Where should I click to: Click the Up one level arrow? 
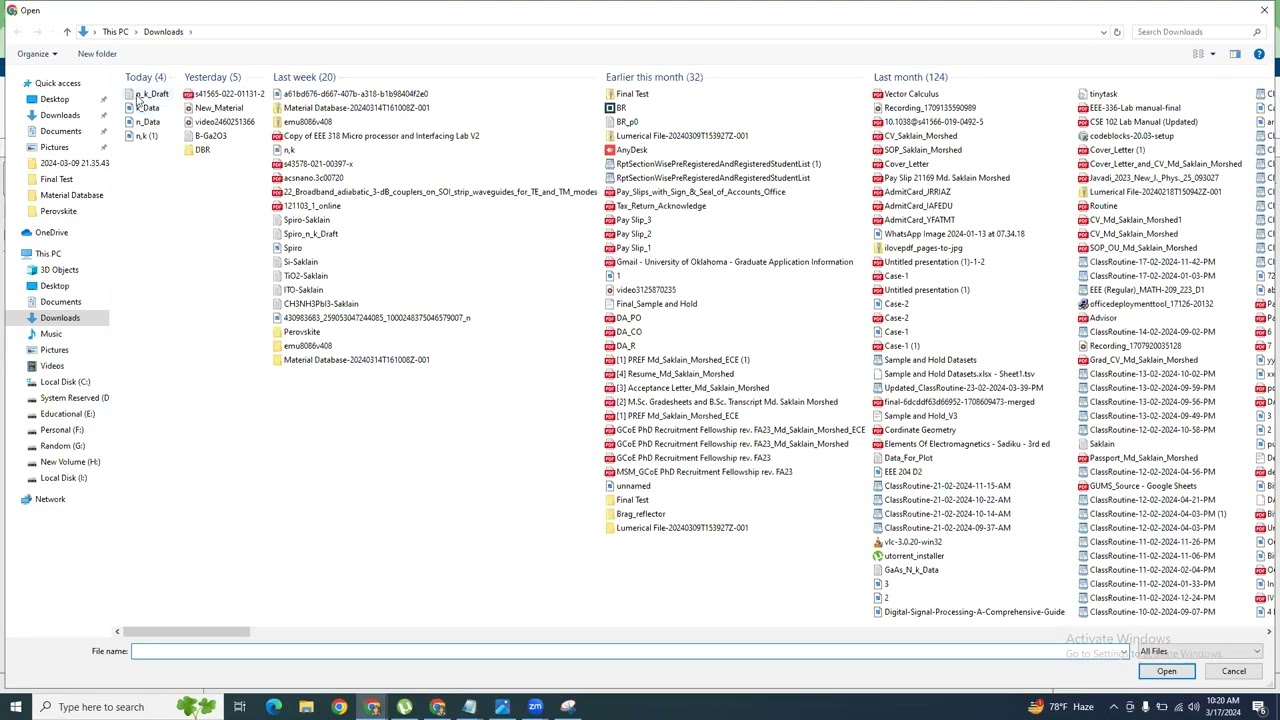[x=67, y=32]
